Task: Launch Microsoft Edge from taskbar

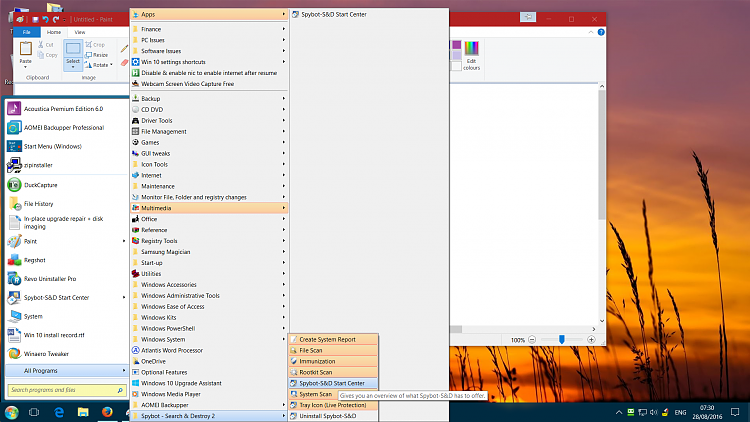Action: click(x=59, y=412)
